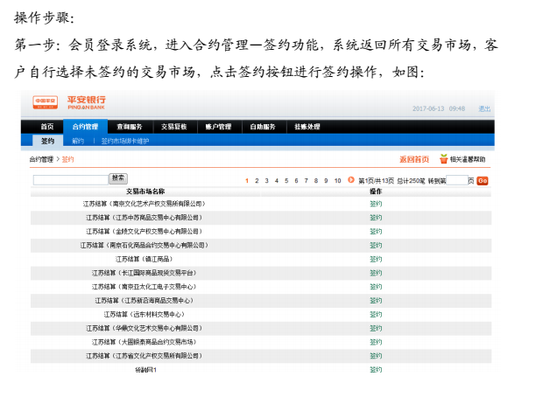Select the 签约市场绑卡维护 sub-tab
This screenshot has width=550, height=397.
pyautogui.click(x=125, y=141)
